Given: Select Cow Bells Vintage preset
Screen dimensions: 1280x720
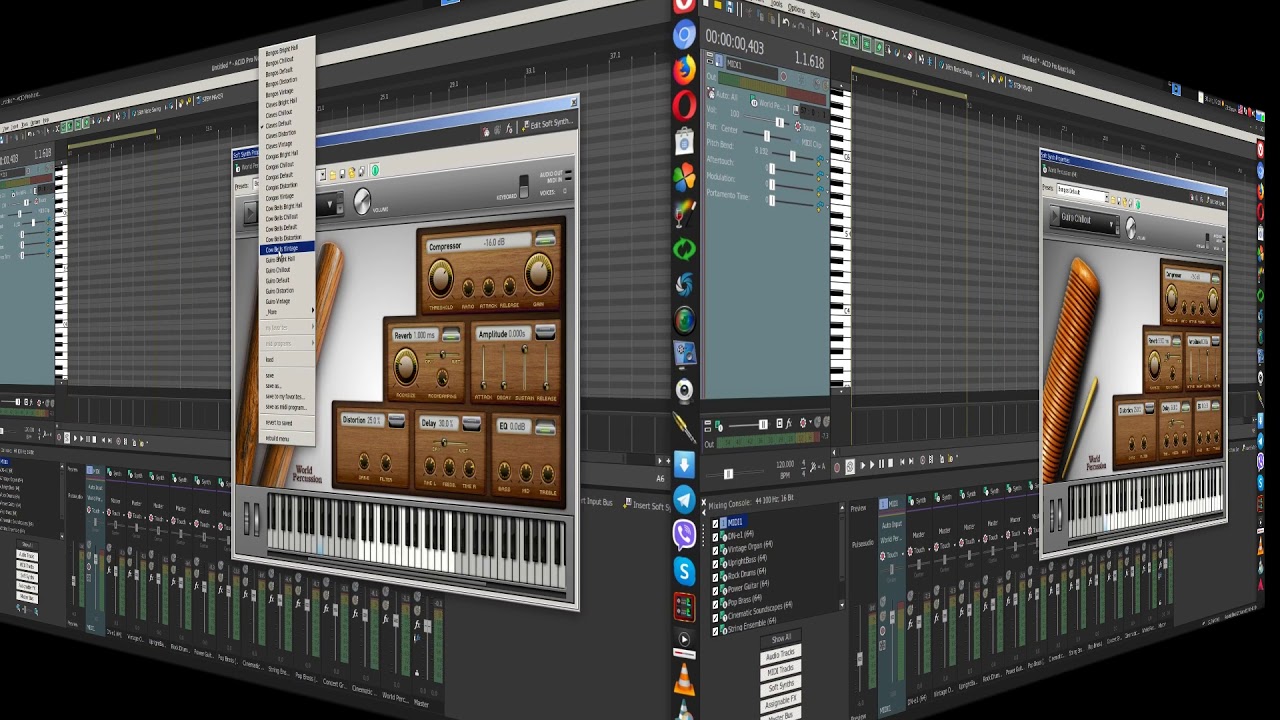Looking at the screenshot, I should (x=287, y=248).
